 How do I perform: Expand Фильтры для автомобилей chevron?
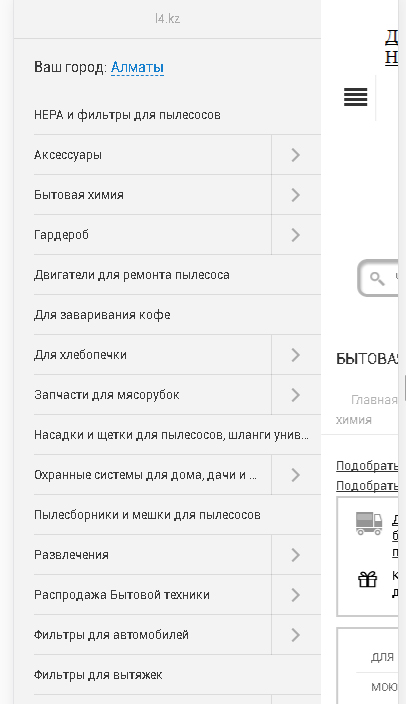(296, 634)
